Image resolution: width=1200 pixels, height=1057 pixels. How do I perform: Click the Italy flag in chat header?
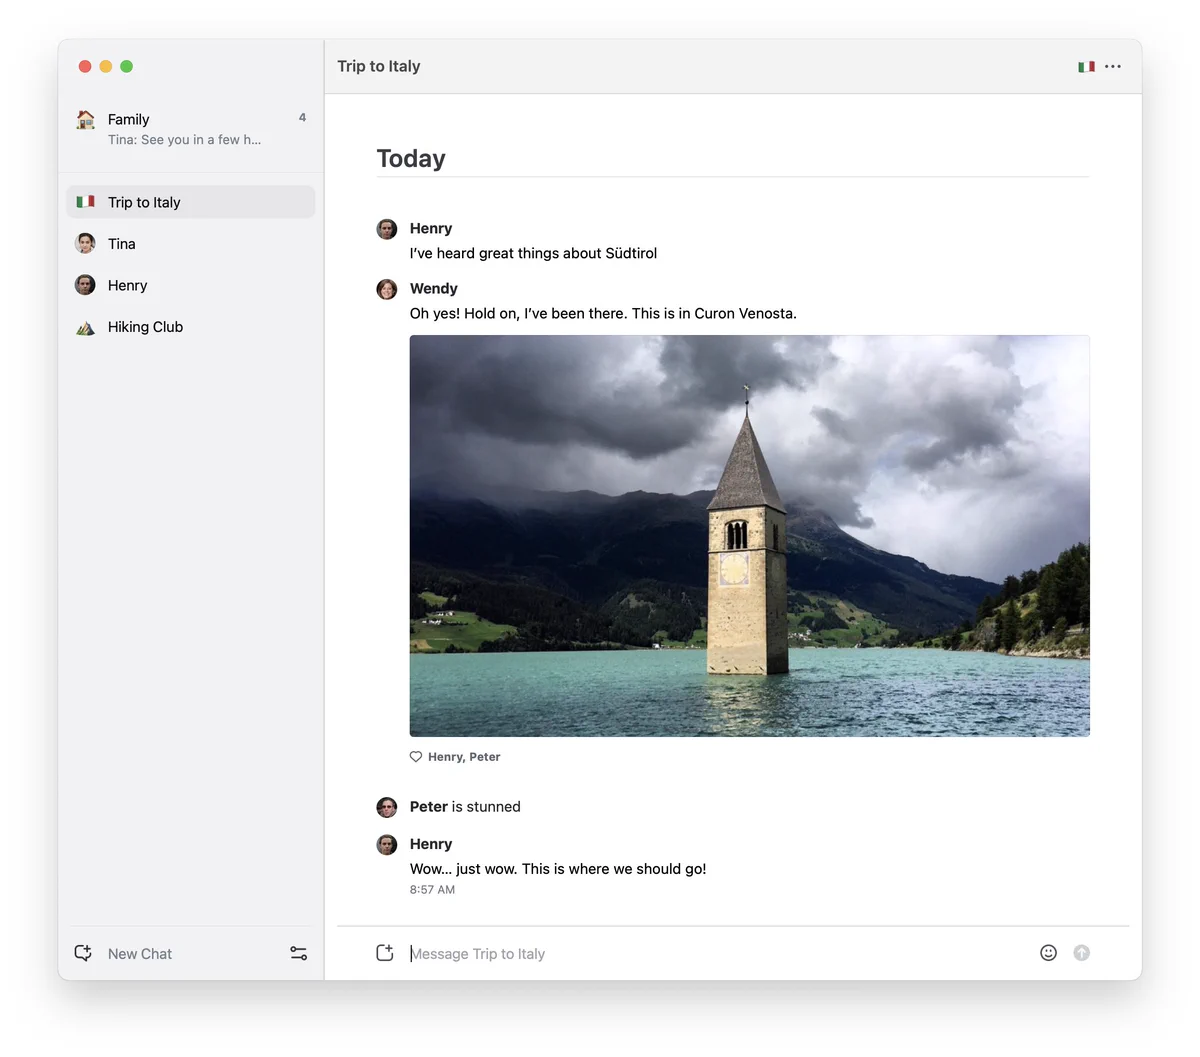[1086, 67]
